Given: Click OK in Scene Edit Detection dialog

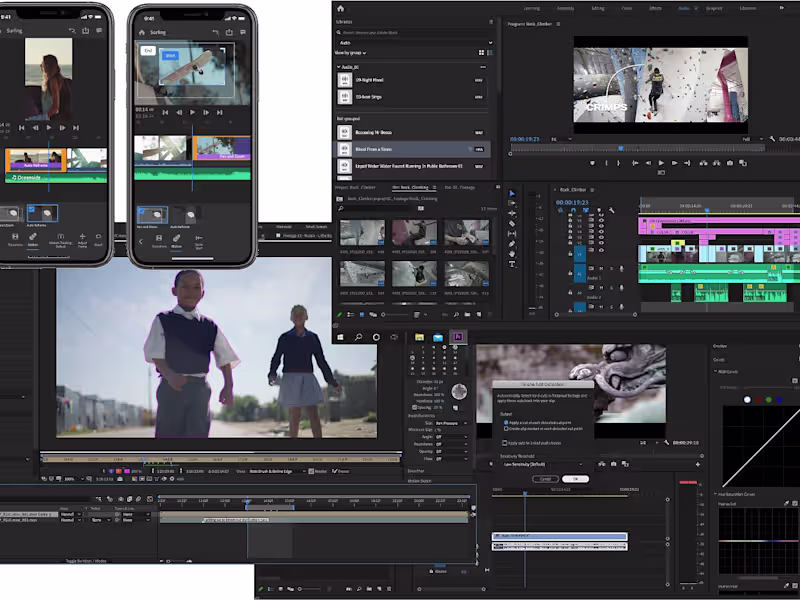Looking at the screenshot, I should click(575, 479).
